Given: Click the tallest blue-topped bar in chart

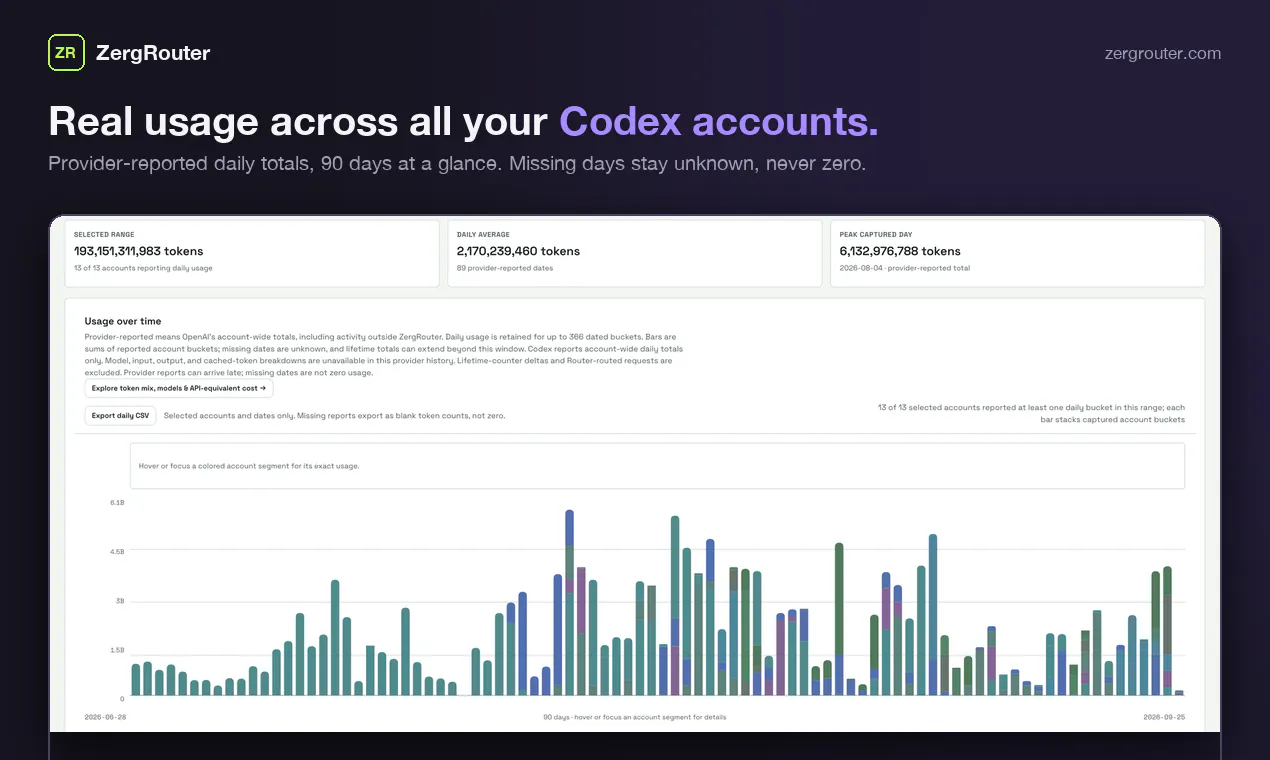Looking at the screenshot, I should [569, 603].
